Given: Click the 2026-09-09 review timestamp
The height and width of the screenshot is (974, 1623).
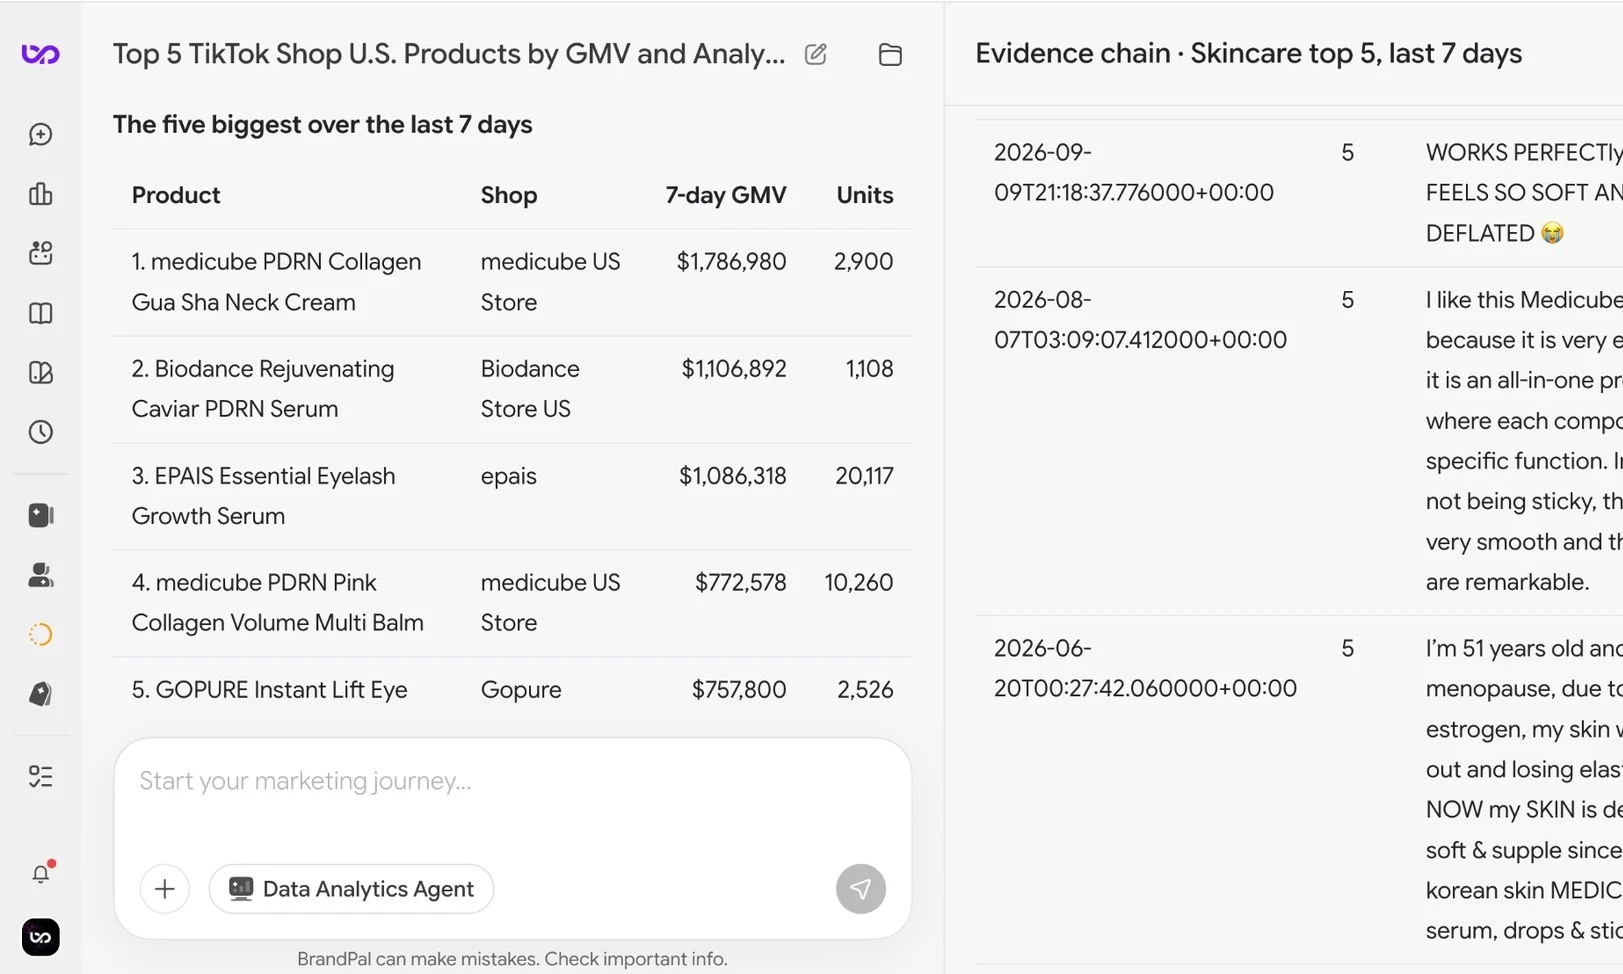Looking at the screenshot, I should 1134,172.
